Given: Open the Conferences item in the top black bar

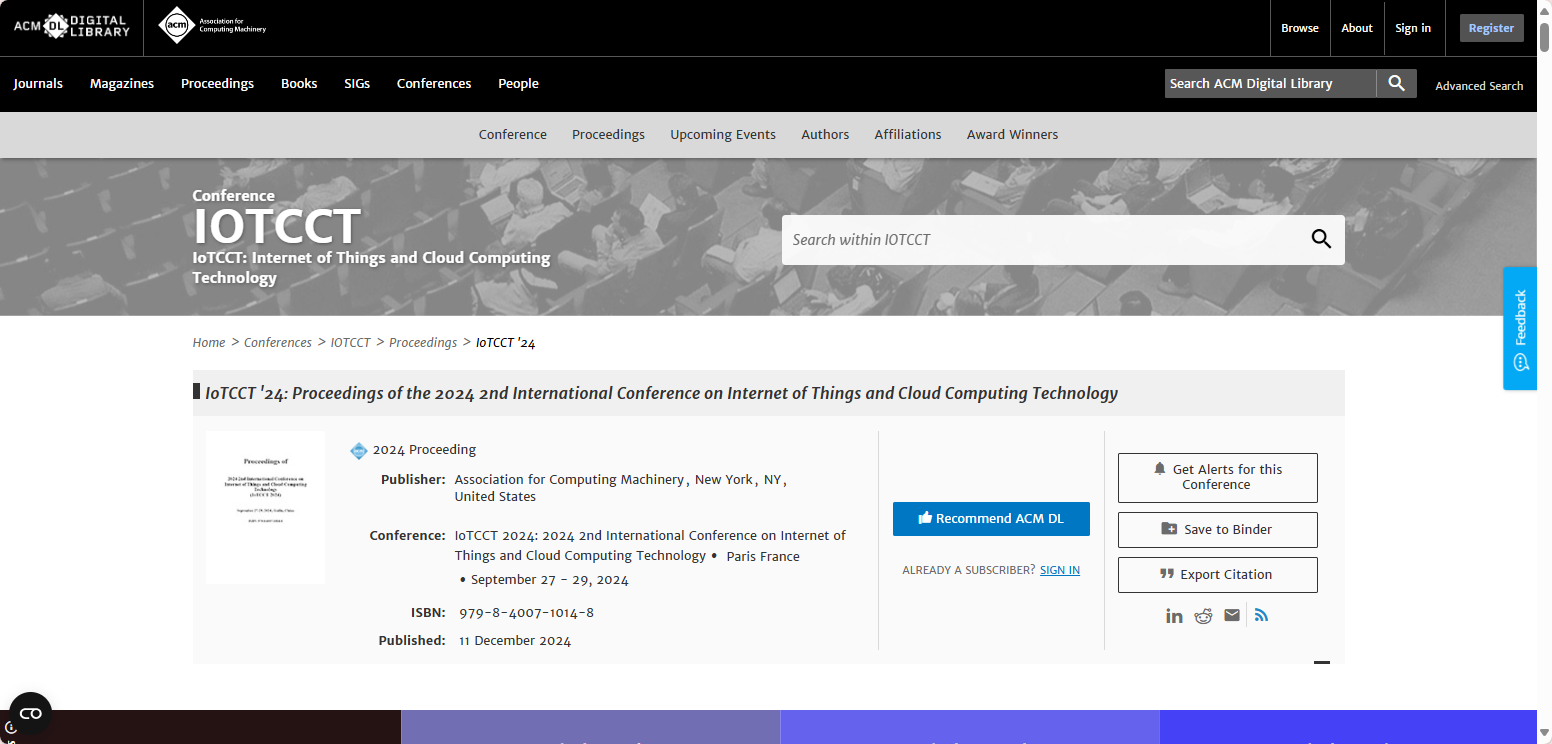Looking at the screenshot, I should coord(434,84).
